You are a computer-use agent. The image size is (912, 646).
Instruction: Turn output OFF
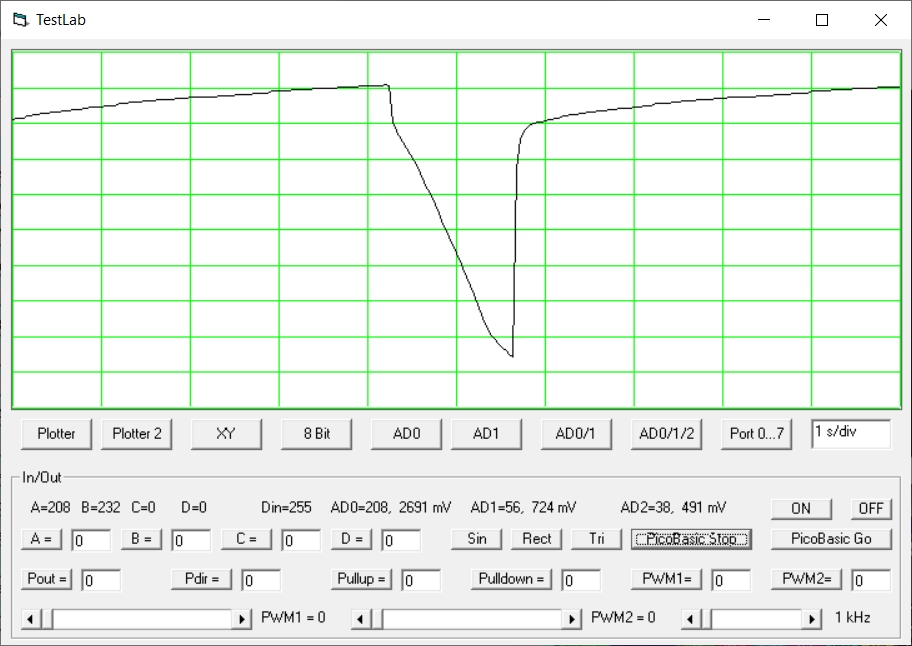pyautogui.click(x=870, y=508)
